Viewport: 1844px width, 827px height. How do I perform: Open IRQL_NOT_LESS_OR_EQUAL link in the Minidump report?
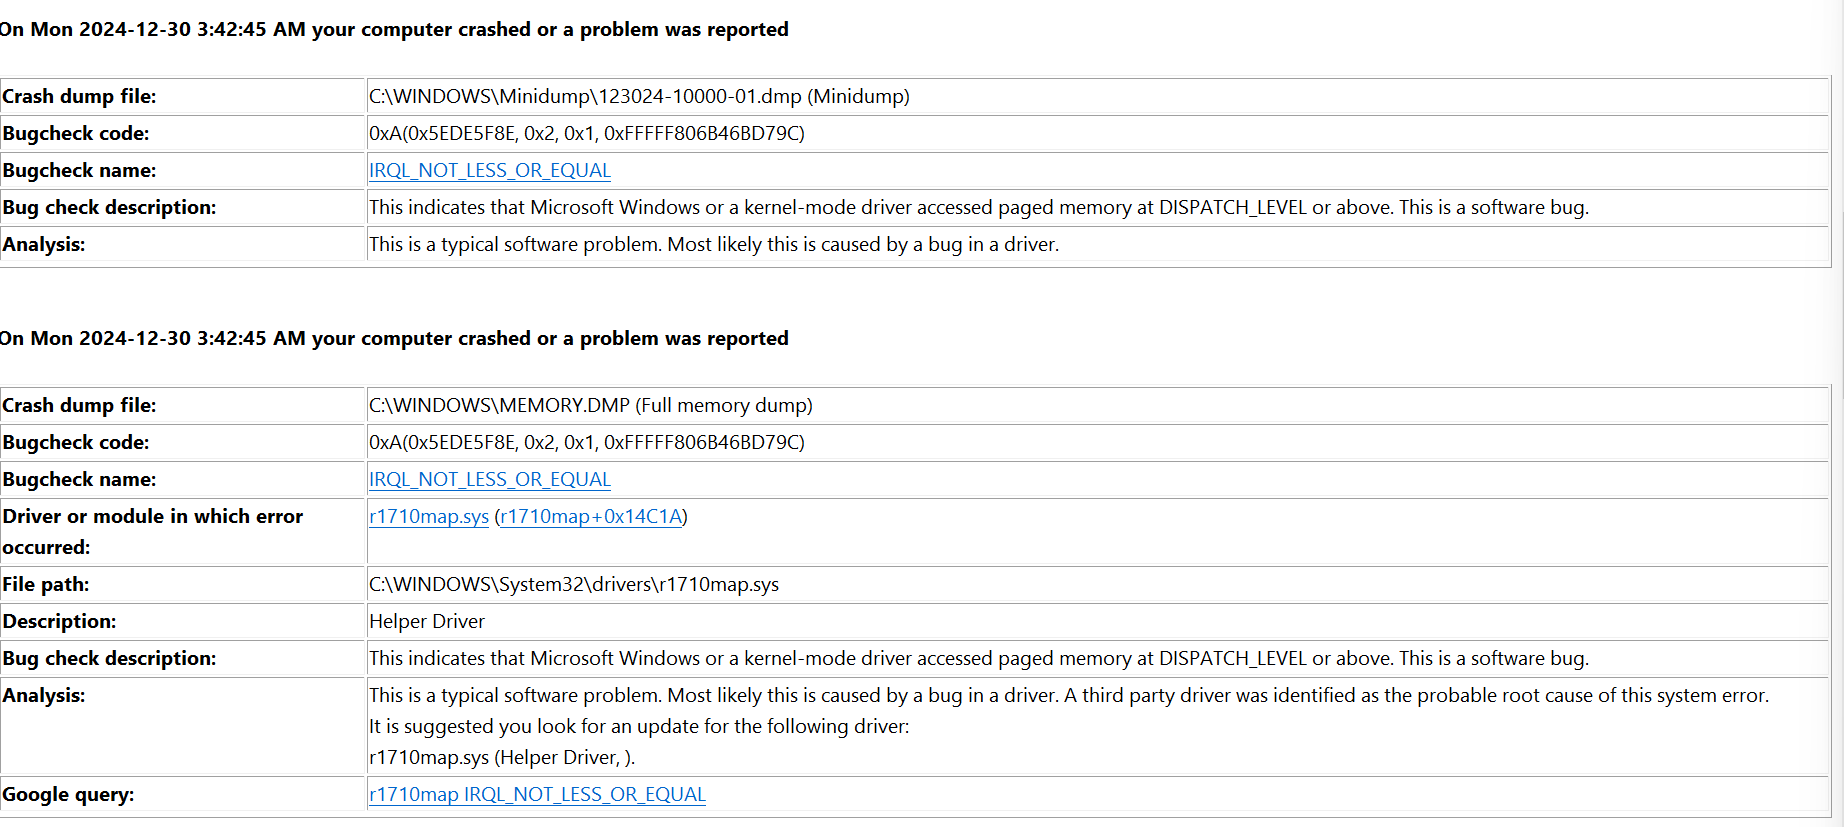click(x=490, y=170)
